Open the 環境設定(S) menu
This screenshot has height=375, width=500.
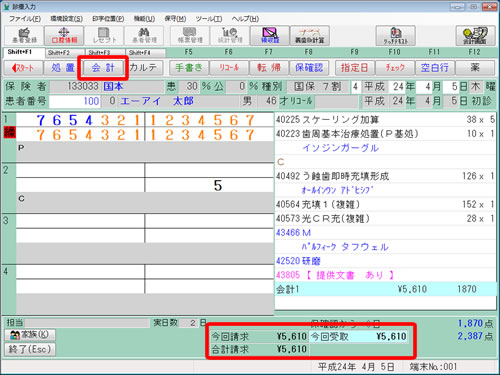(x=67, y=19)
